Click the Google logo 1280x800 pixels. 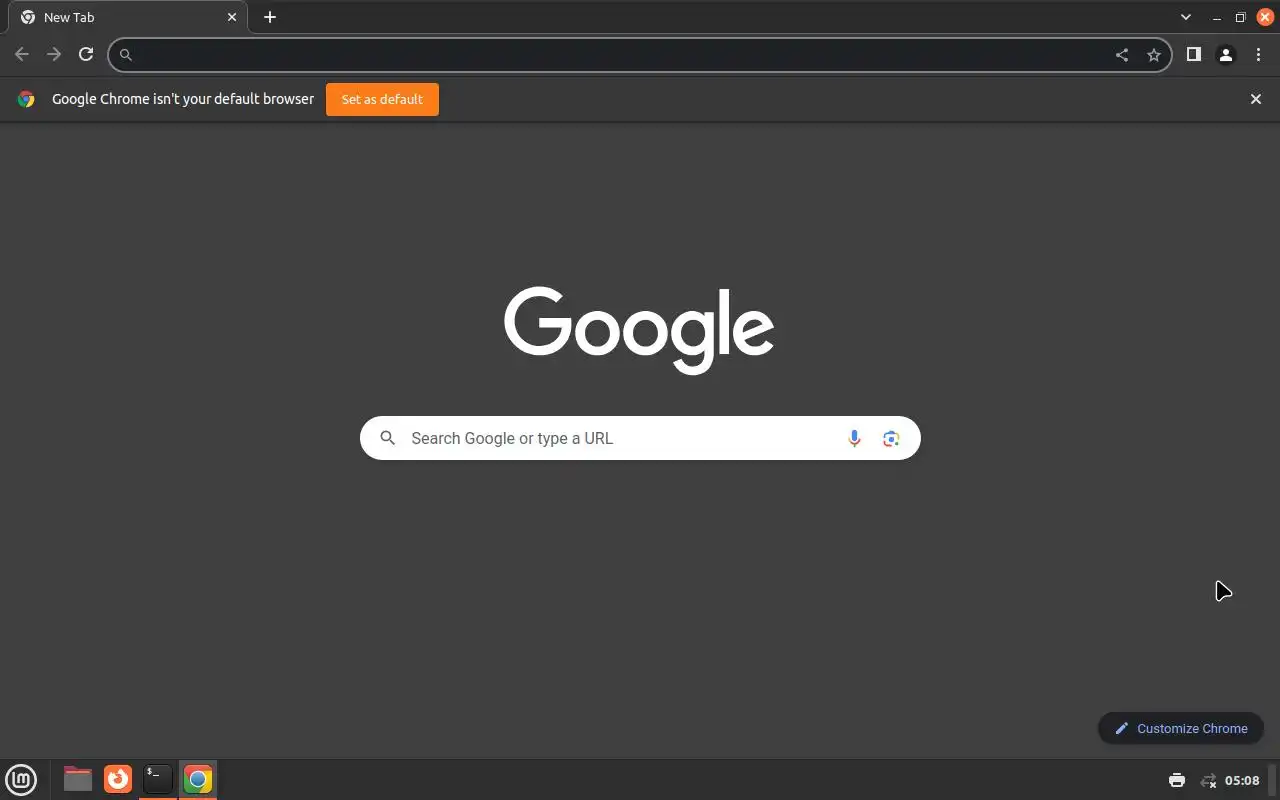pos(639,330)
